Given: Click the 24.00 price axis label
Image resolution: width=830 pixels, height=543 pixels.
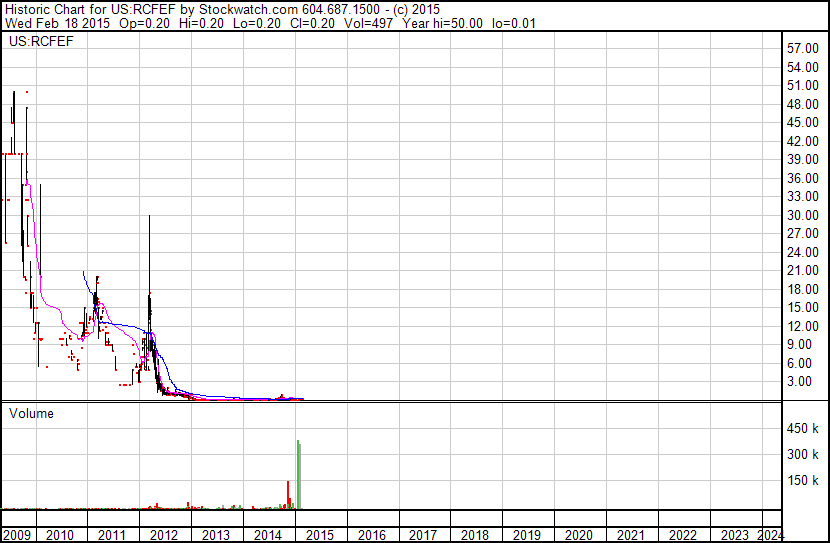Looking at the screenshot, I should (803, 252).
